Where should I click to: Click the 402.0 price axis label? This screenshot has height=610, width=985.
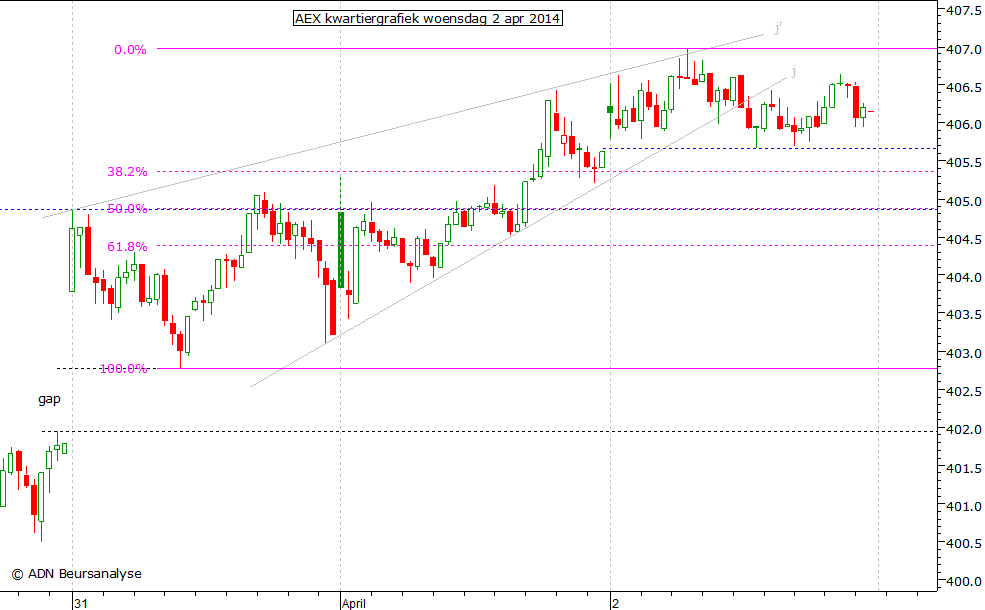(x=964, y=429)
